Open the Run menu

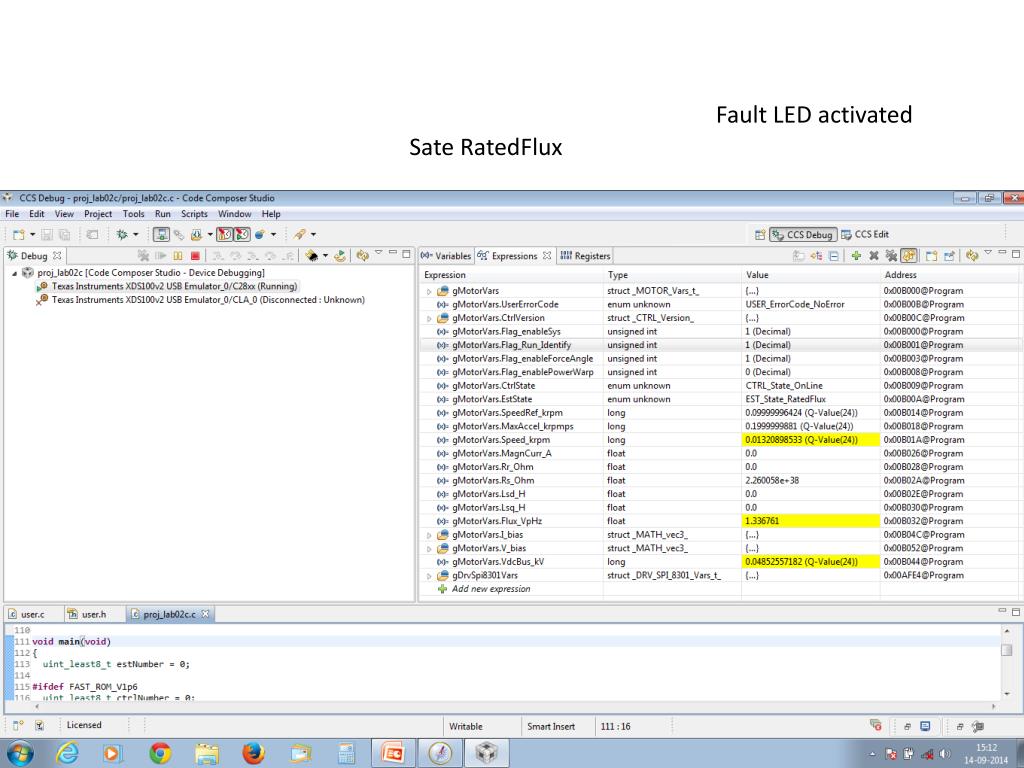(x=163, y=214)
